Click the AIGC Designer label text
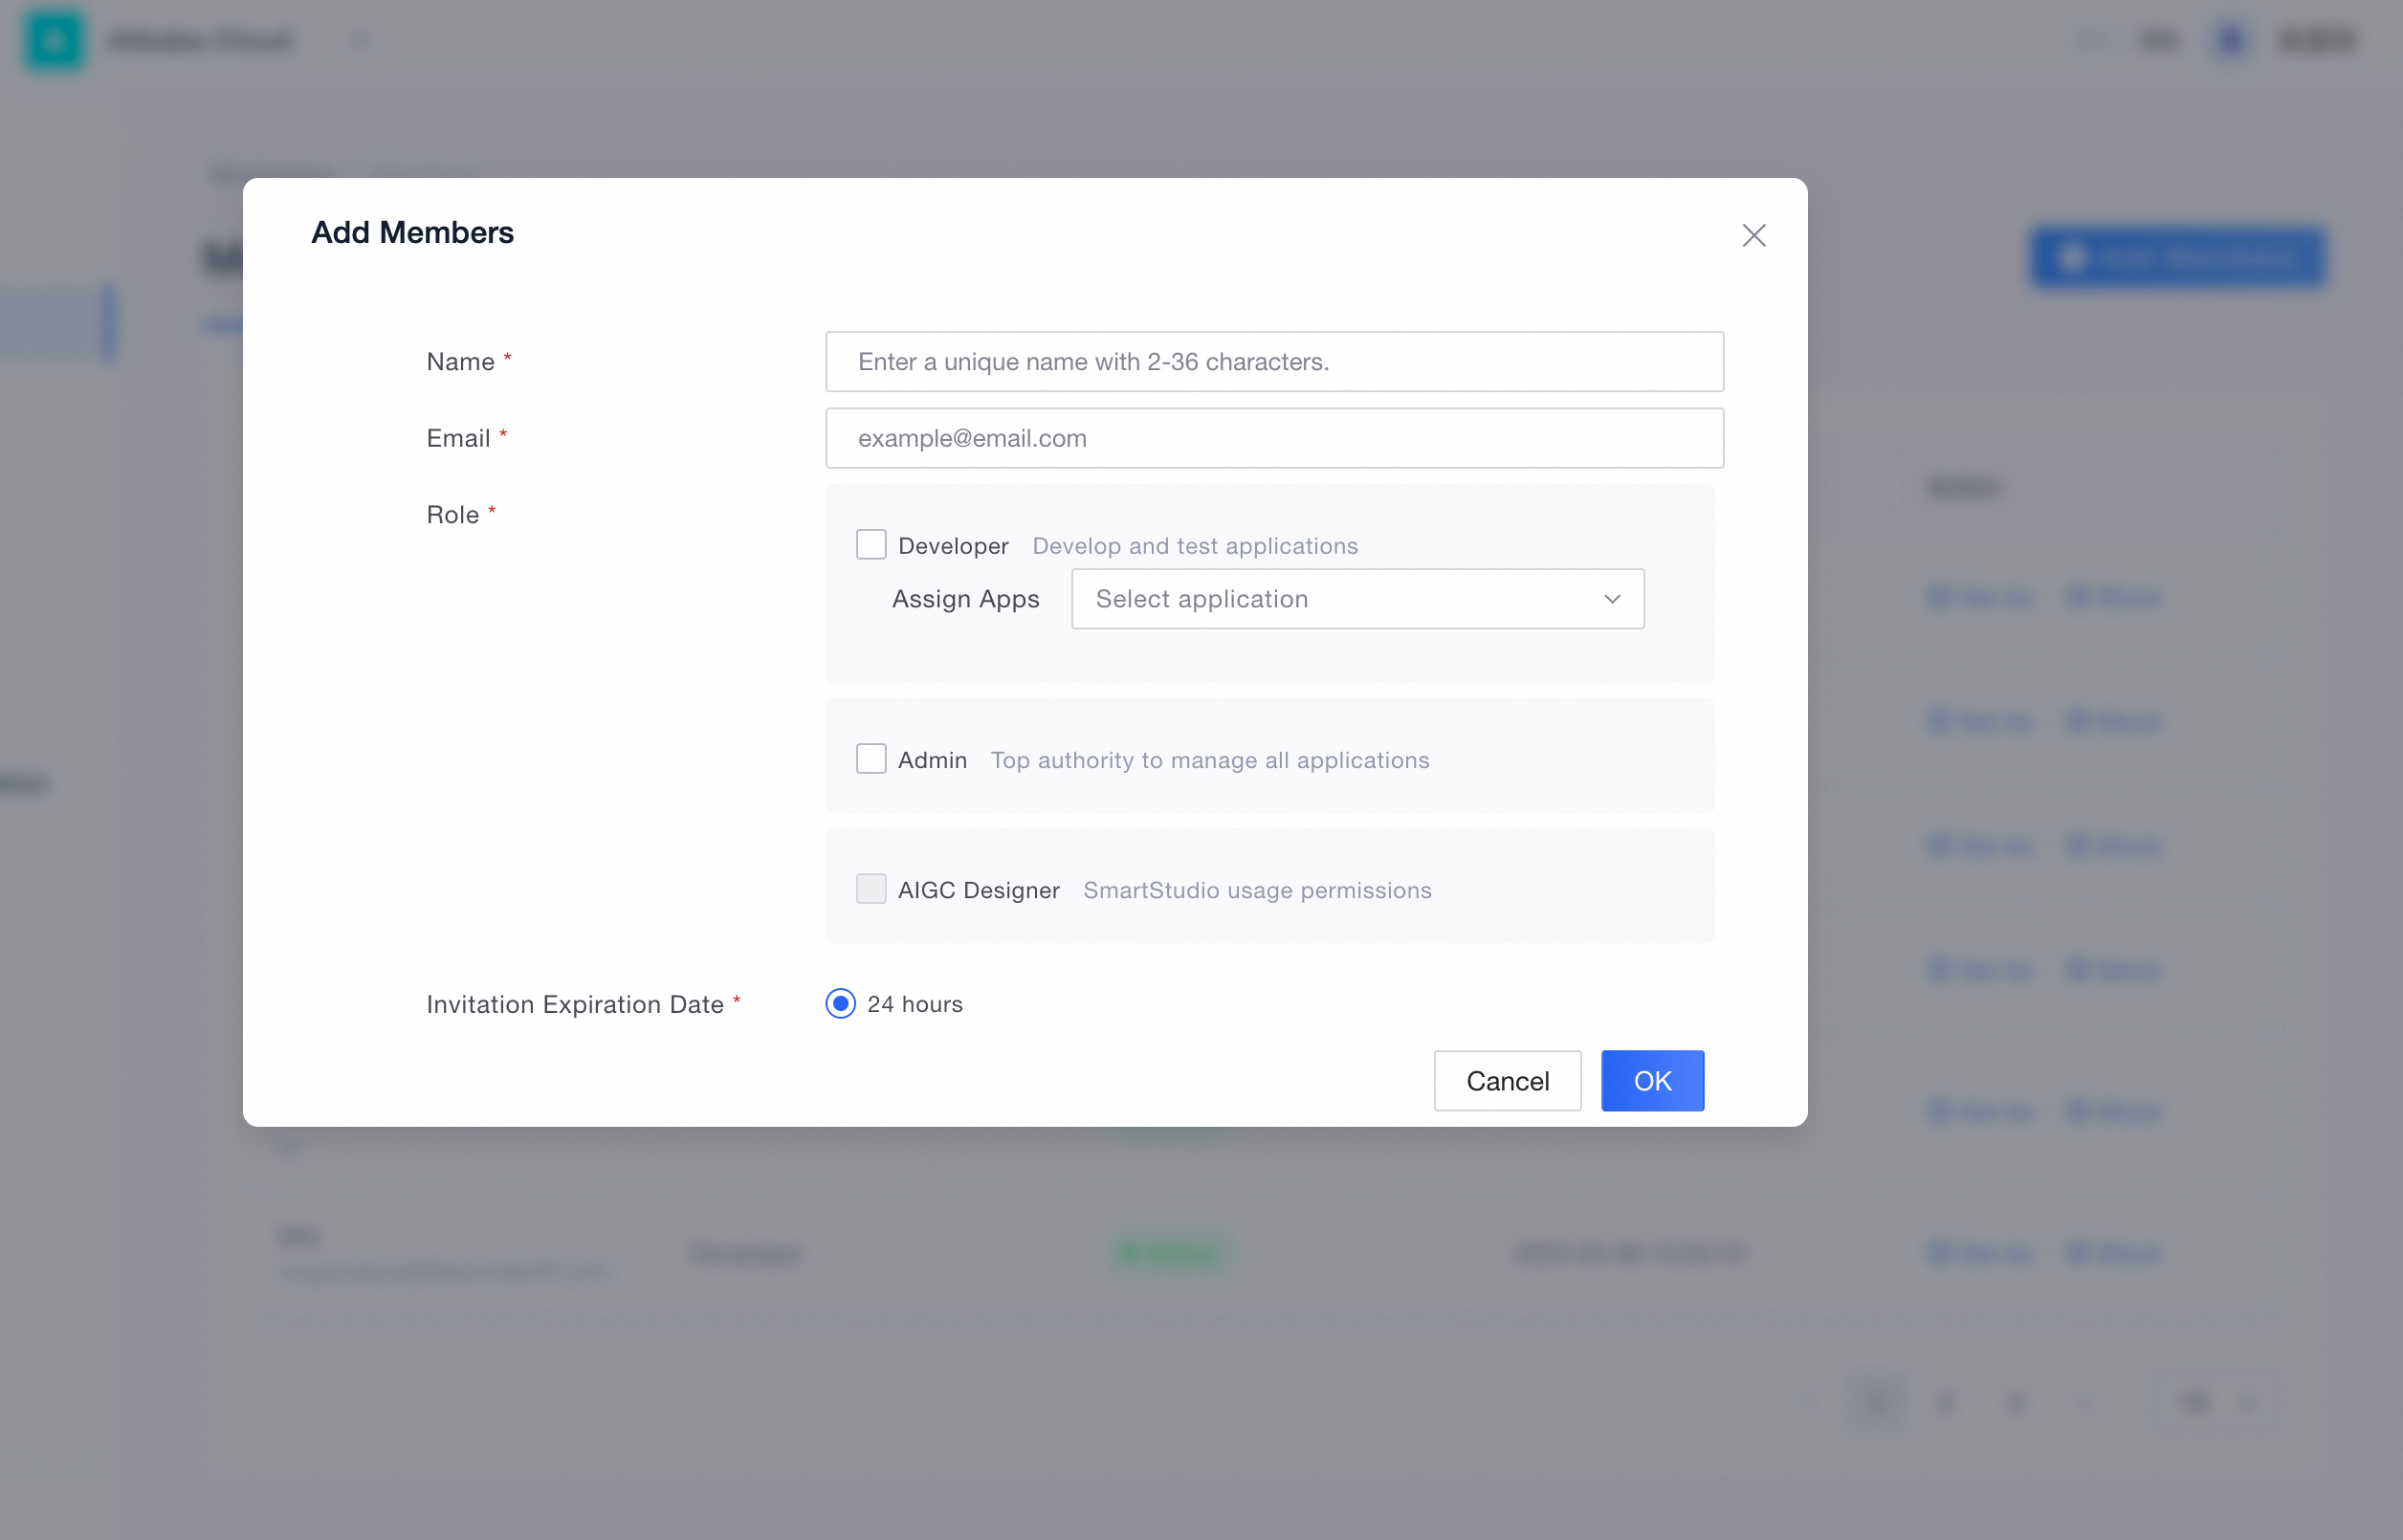 pyautogui.click(x=977, y=890)
